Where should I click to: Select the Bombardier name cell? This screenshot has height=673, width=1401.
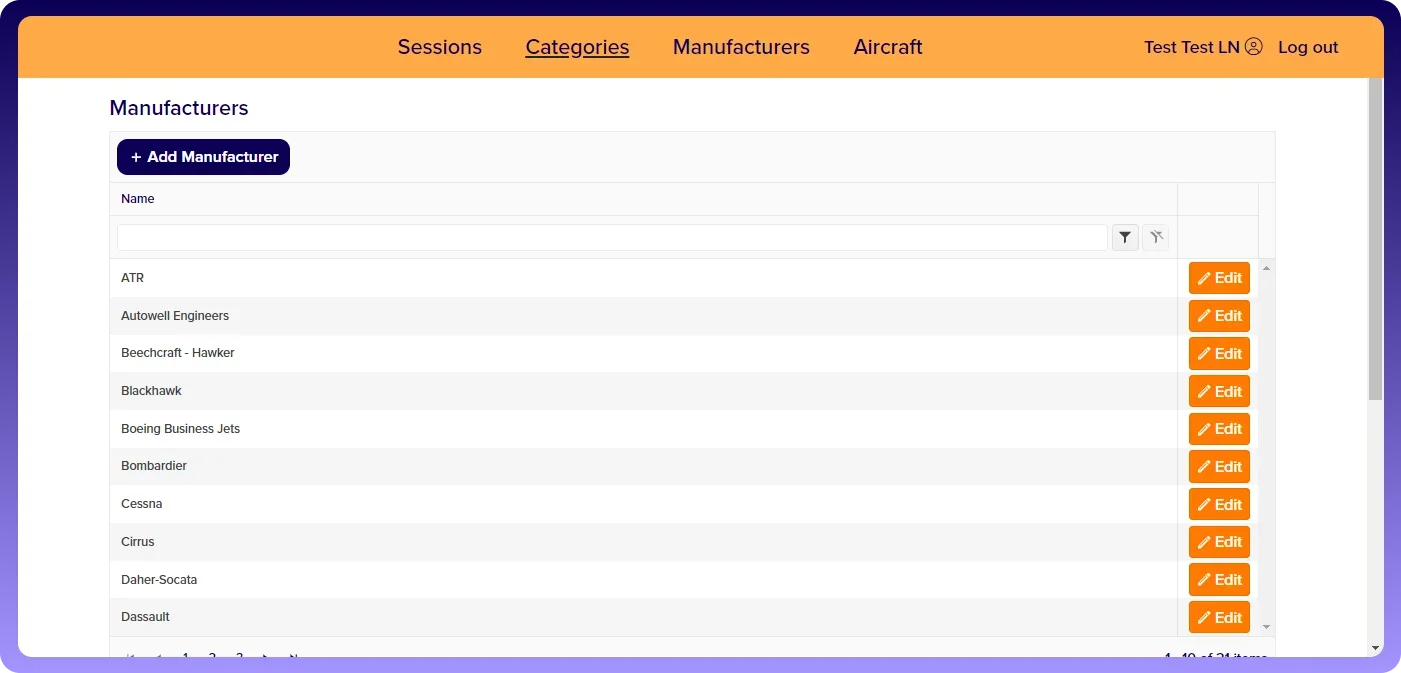[644, 466]
